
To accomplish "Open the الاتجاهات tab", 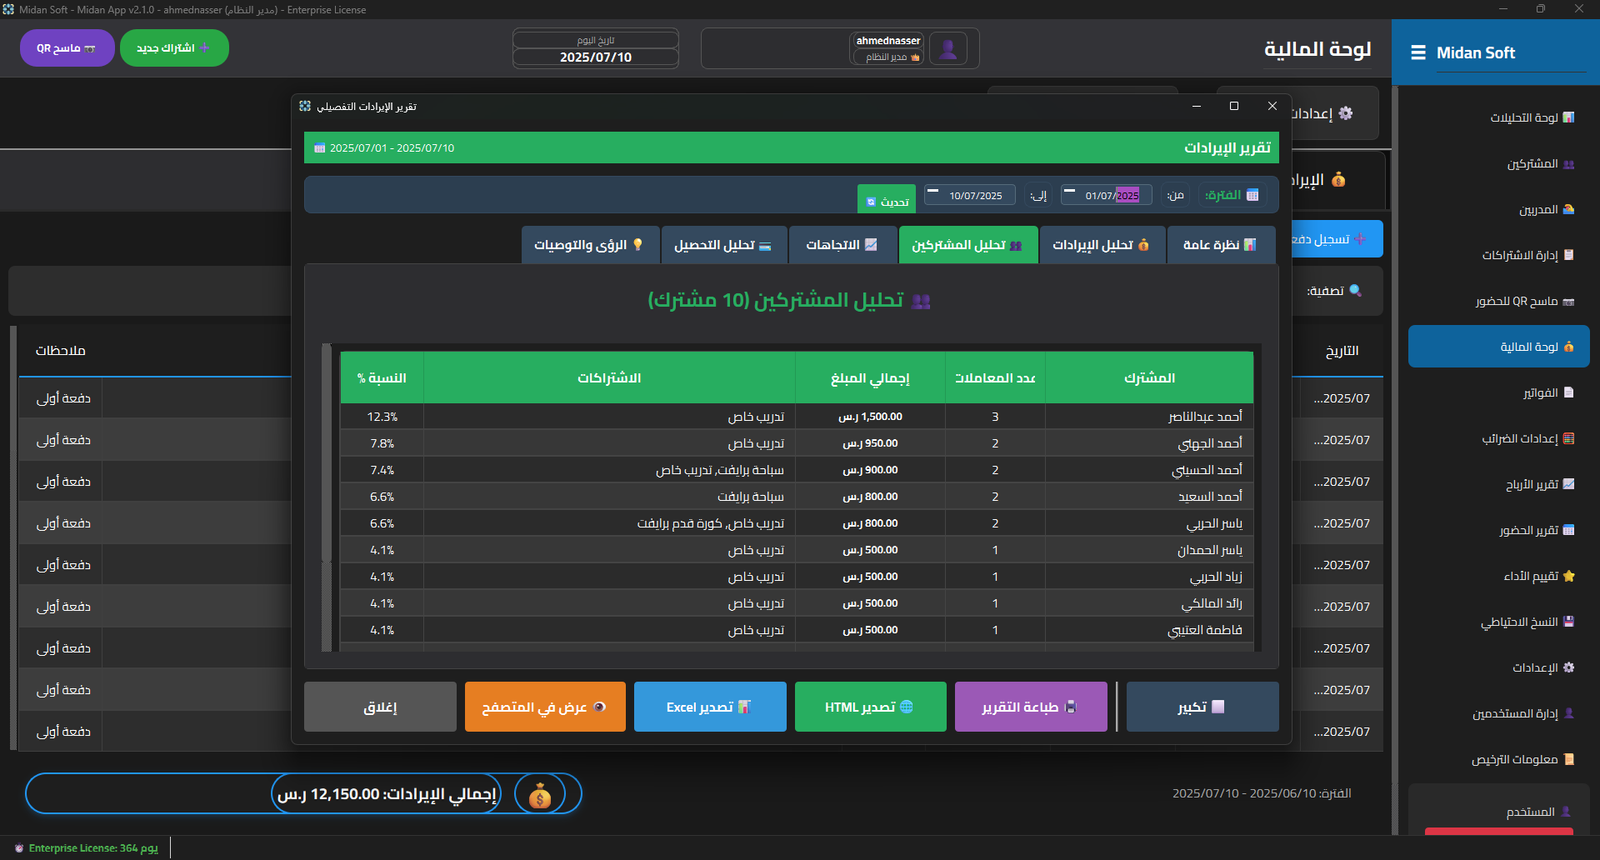I will click(843, 245).
